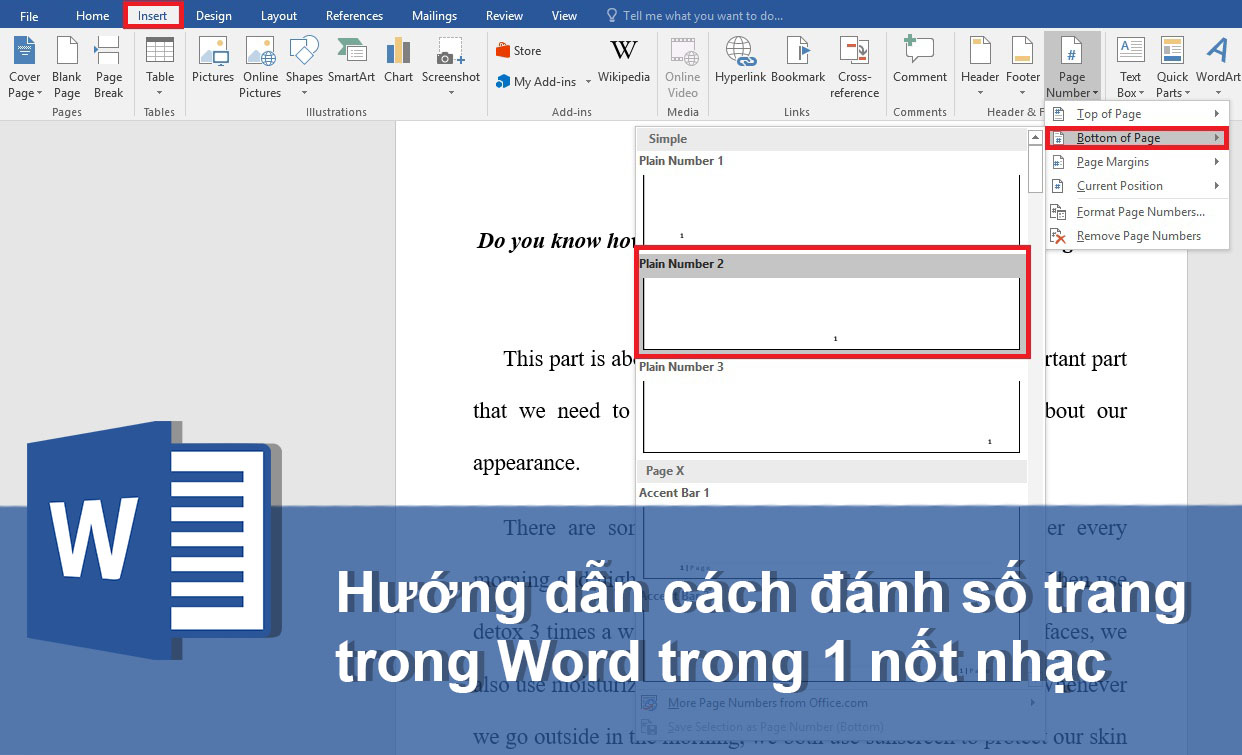
Task: Insert a Bookmark
Action: click(798, 60)
